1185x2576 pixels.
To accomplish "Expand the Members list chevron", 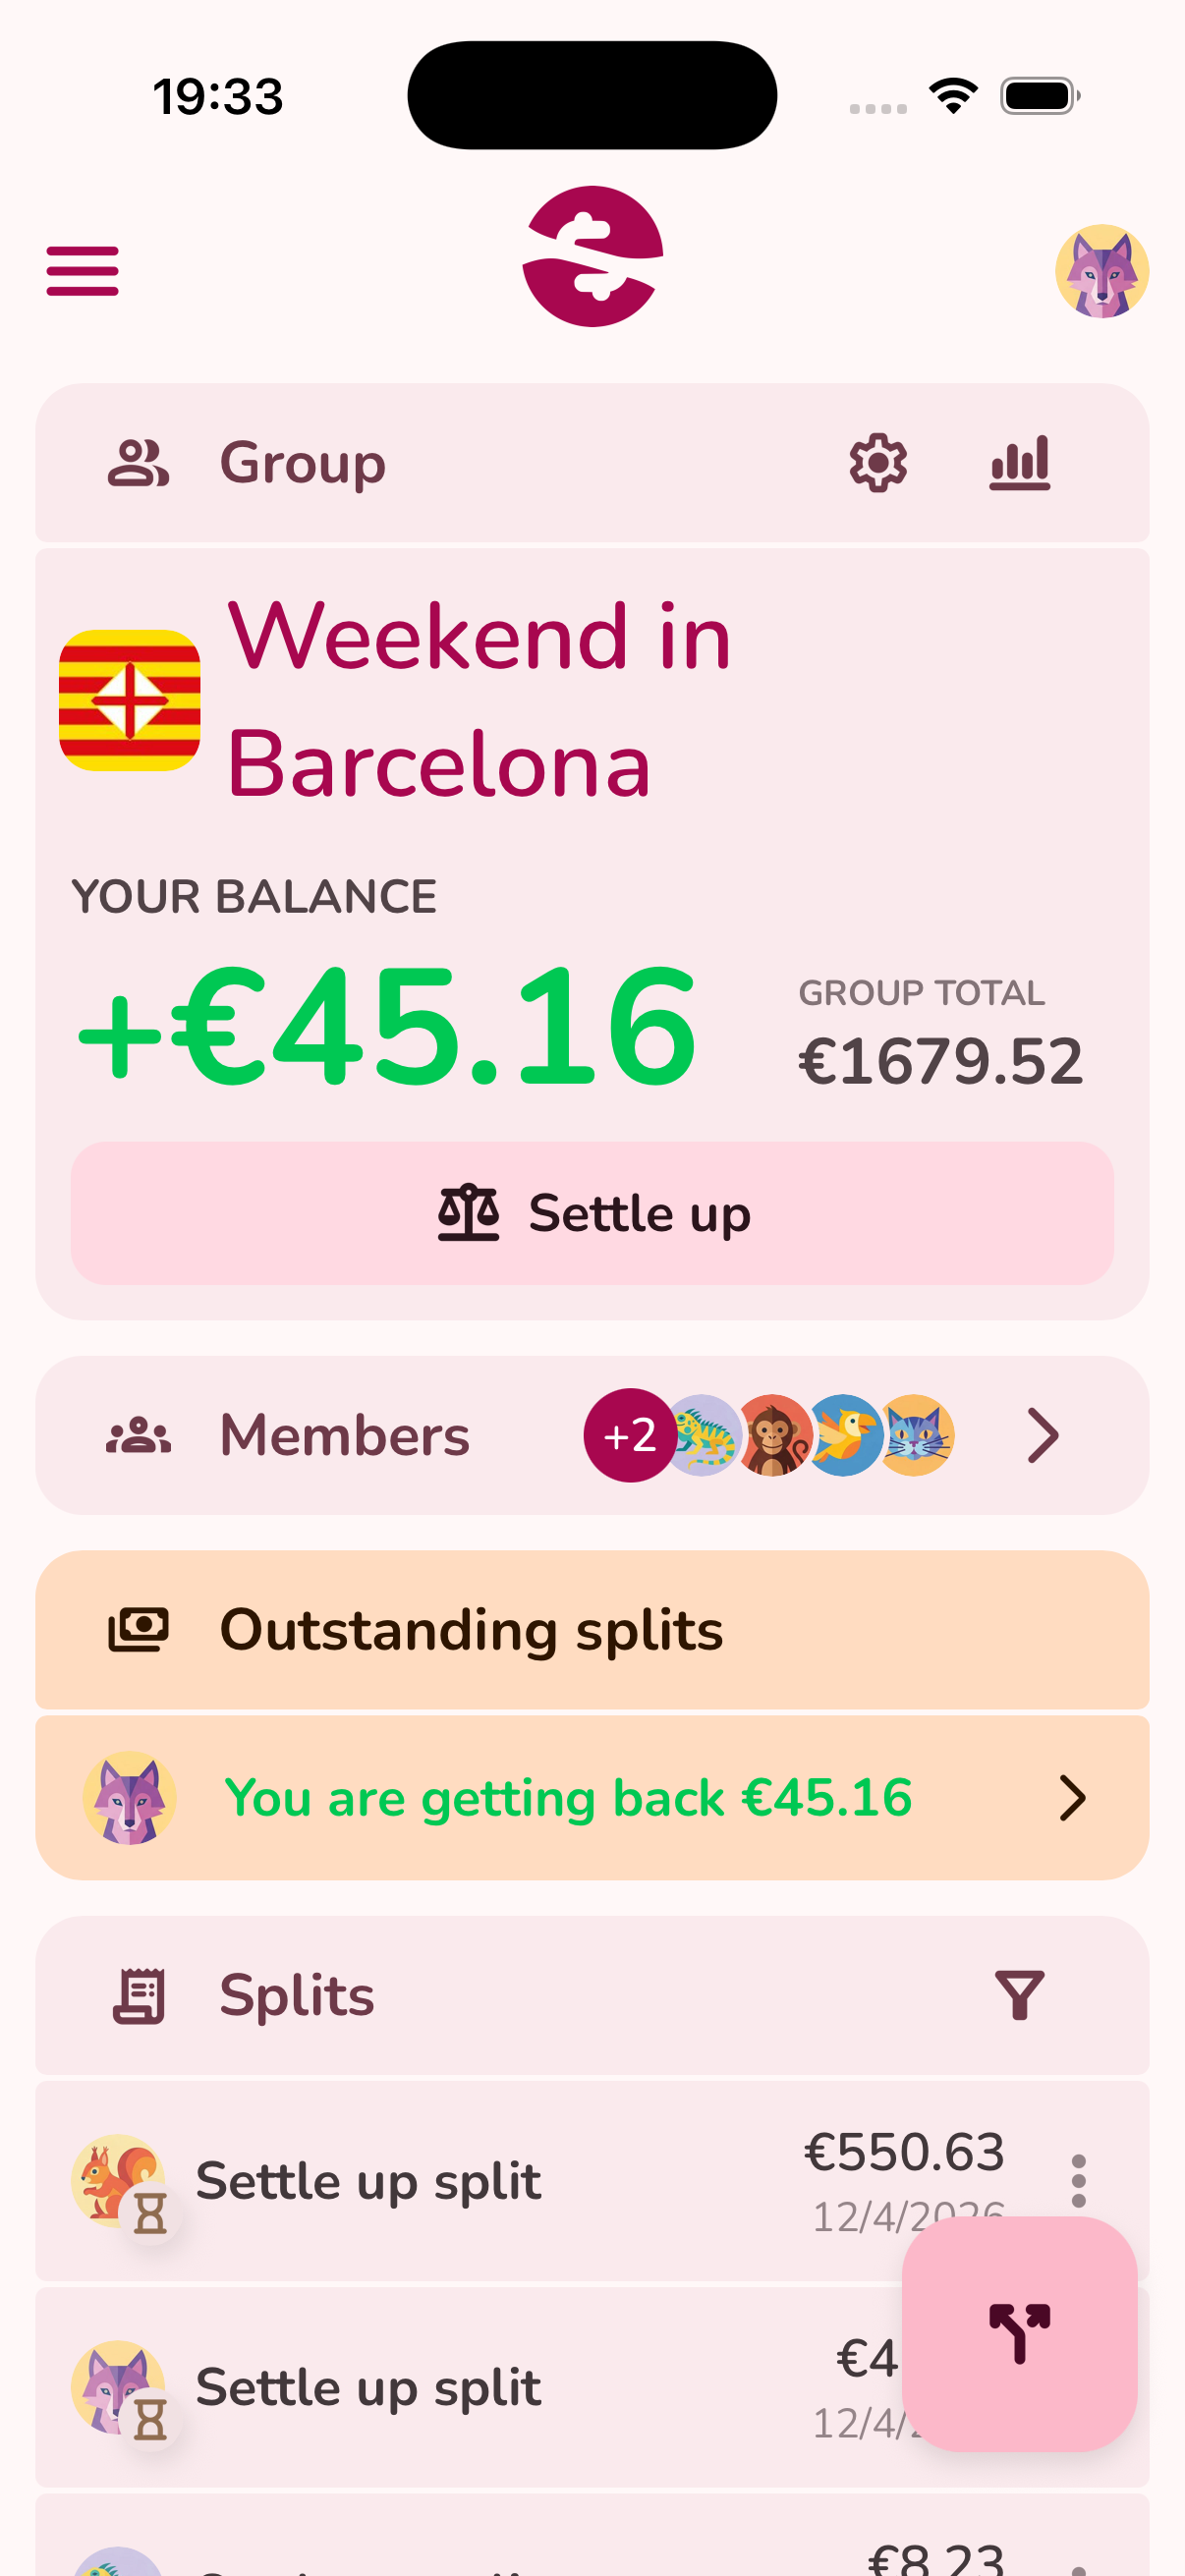I will pos(1042,1436).
